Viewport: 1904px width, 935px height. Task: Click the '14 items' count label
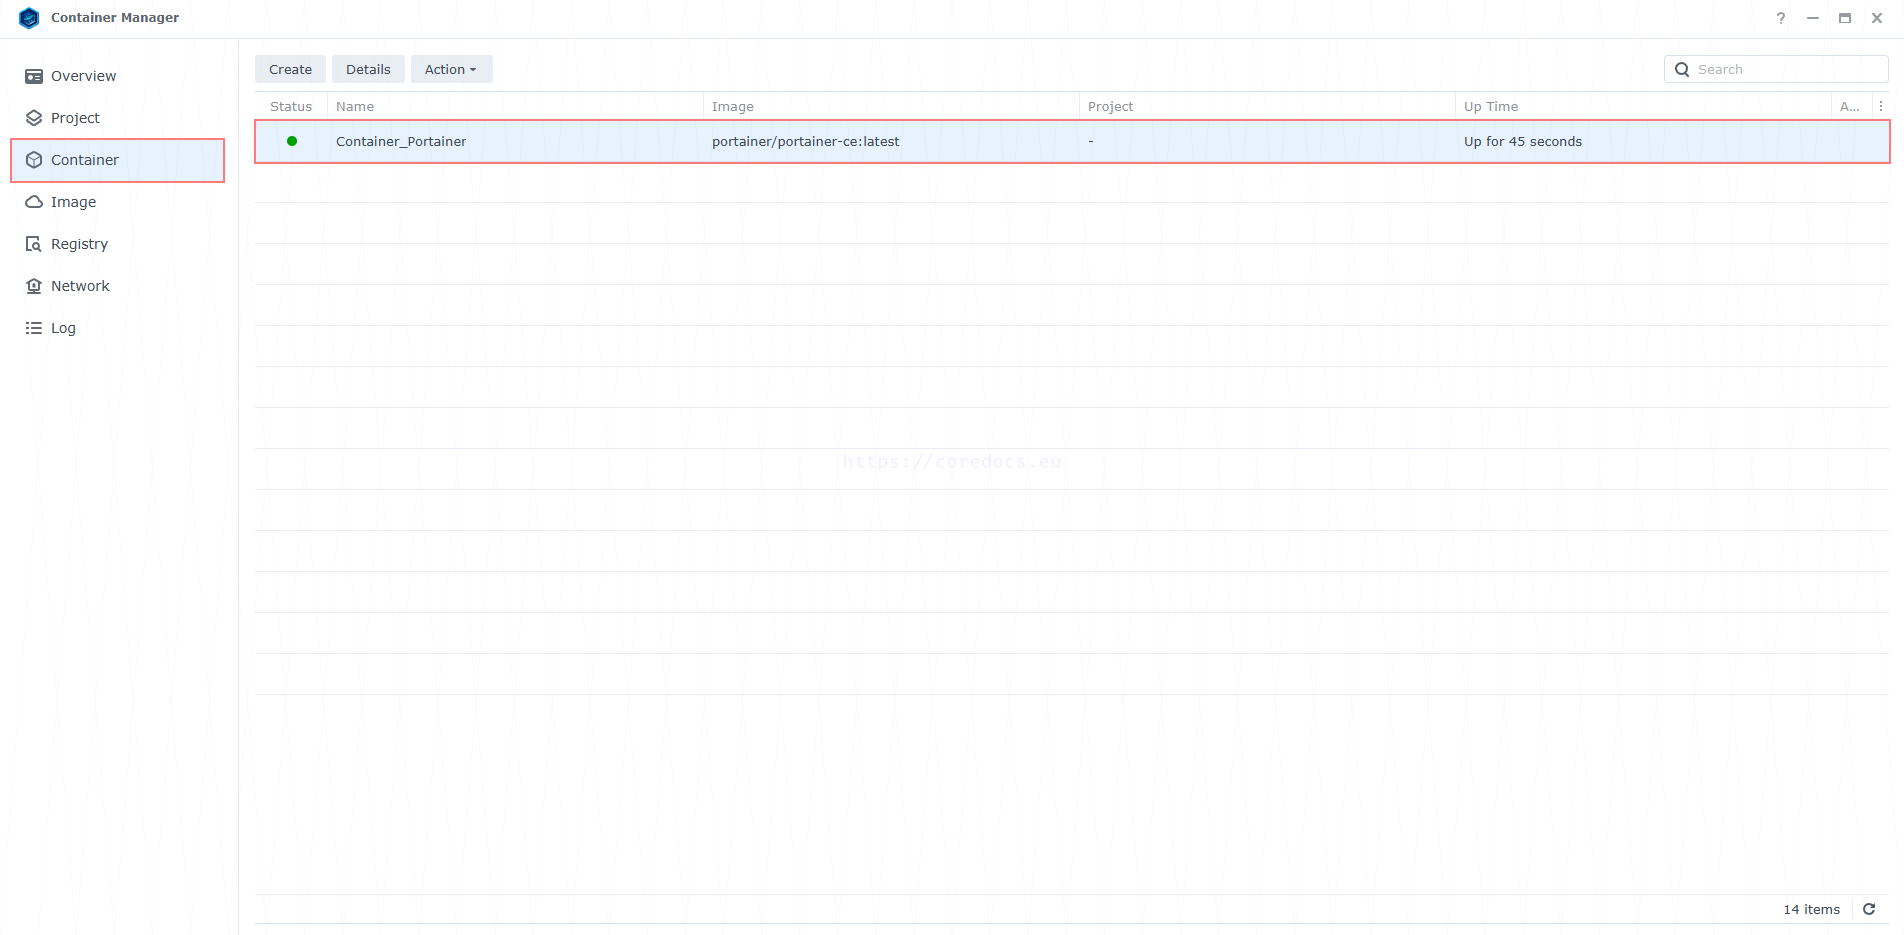pos(1811,909)
